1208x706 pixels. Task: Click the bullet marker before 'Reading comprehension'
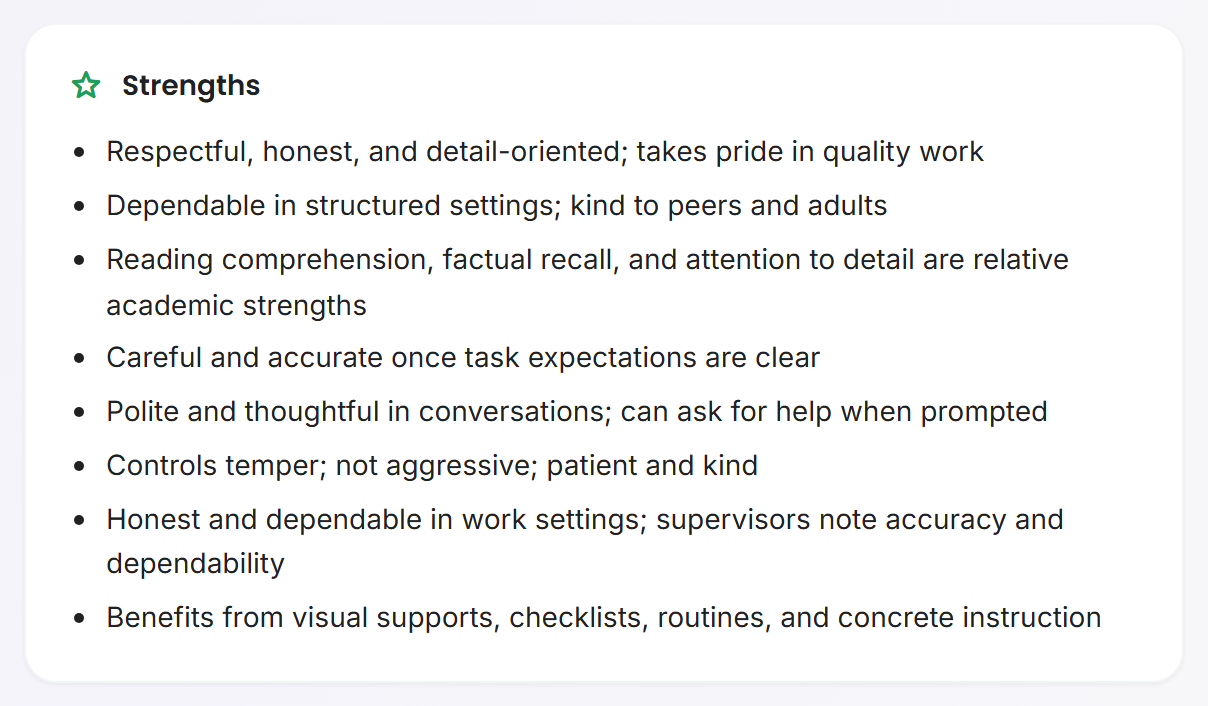80,261
